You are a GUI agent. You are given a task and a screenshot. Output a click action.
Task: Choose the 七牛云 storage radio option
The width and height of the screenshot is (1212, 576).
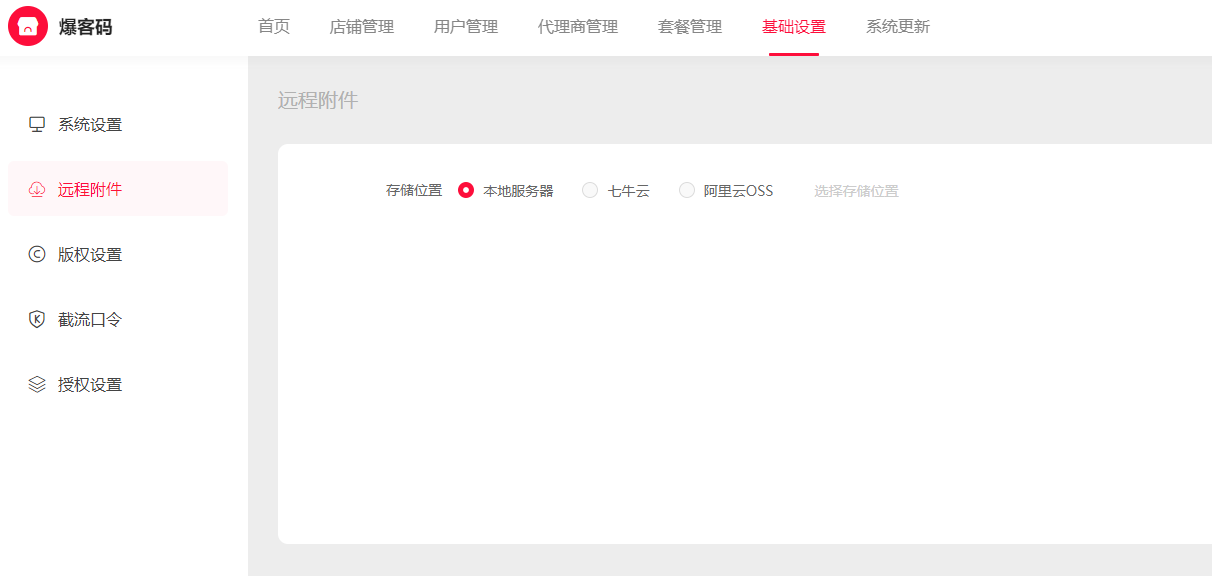(x=590, y=191)
